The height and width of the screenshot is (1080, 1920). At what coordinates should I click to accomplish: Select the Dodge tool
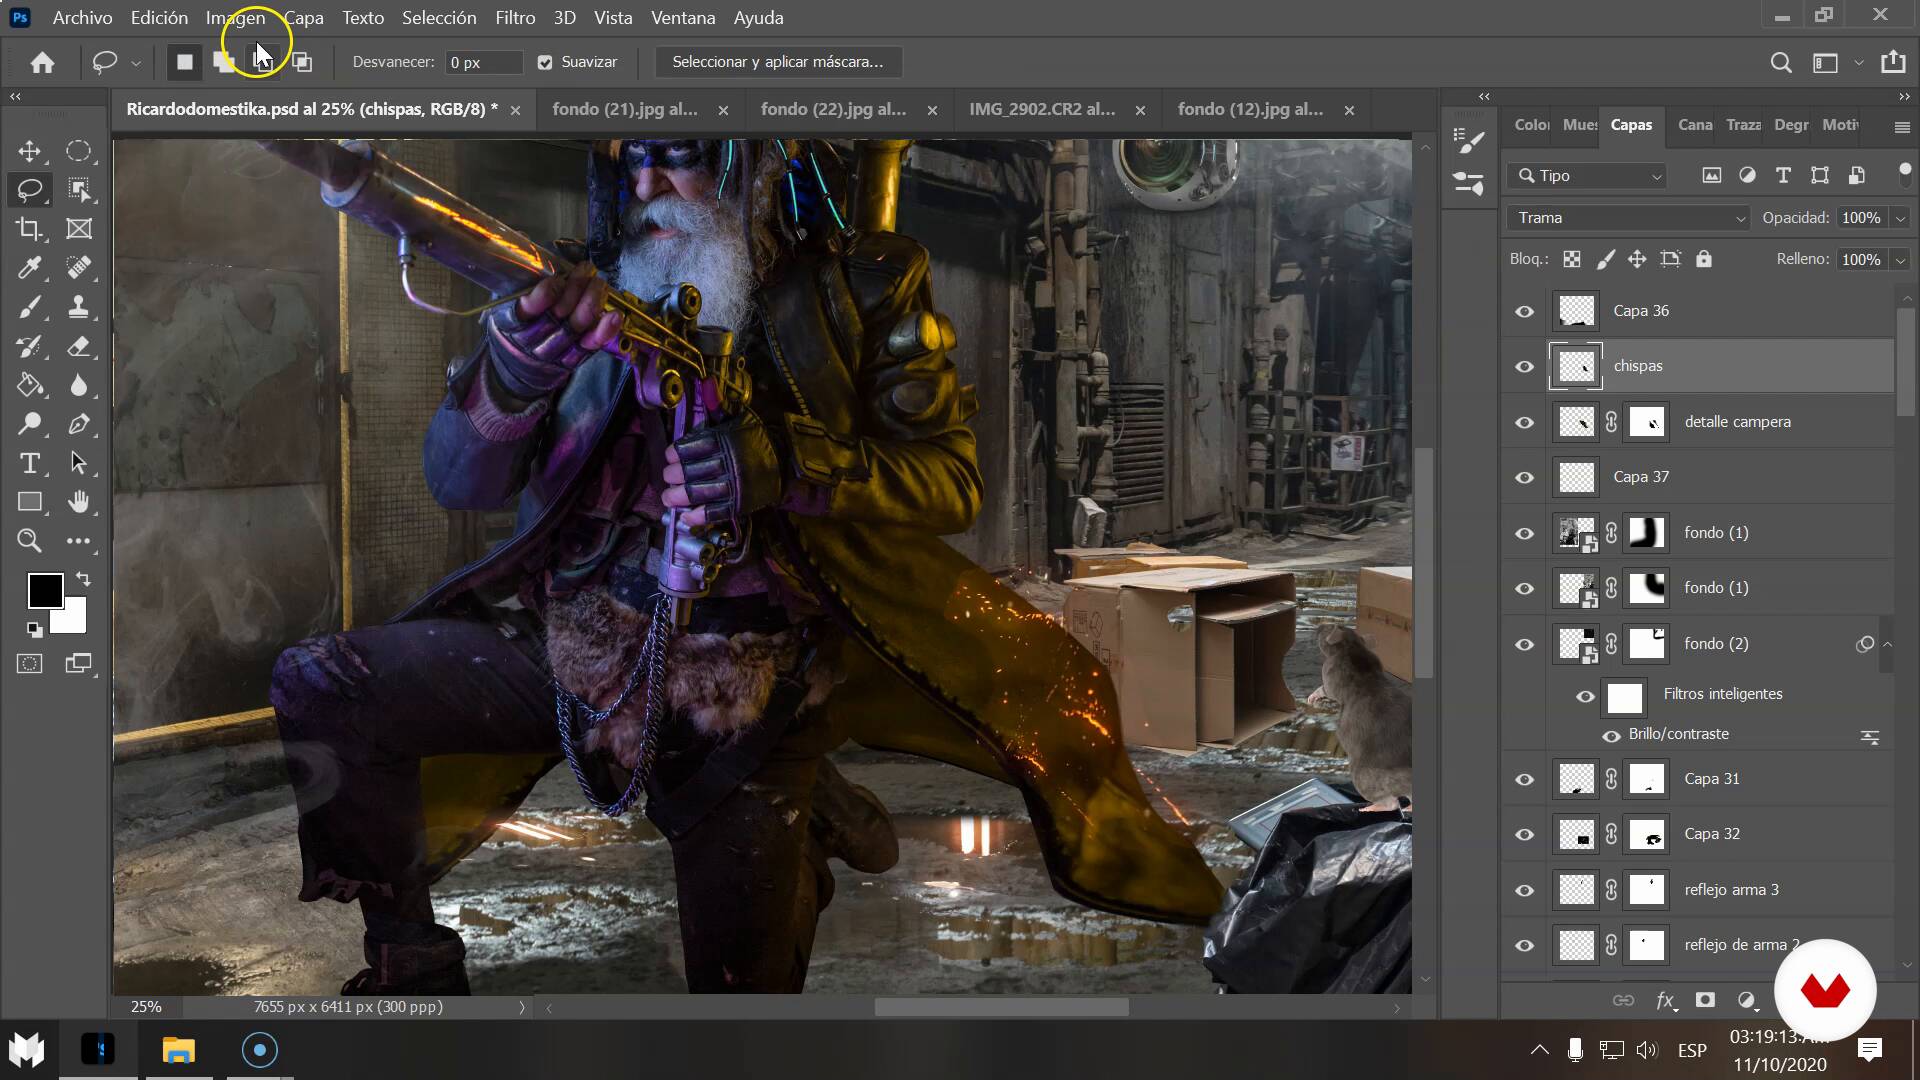[29, 424]
